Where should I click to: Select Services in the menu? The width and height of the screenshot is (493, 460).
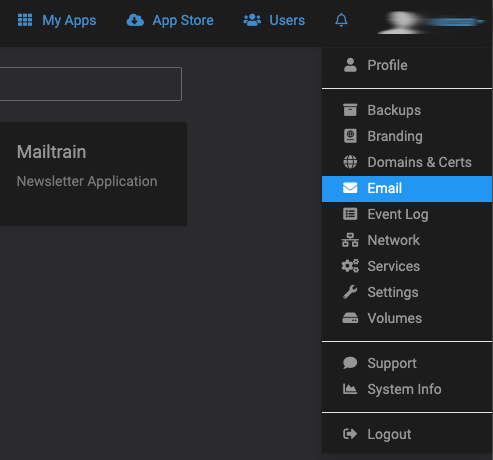click(407, 266)
